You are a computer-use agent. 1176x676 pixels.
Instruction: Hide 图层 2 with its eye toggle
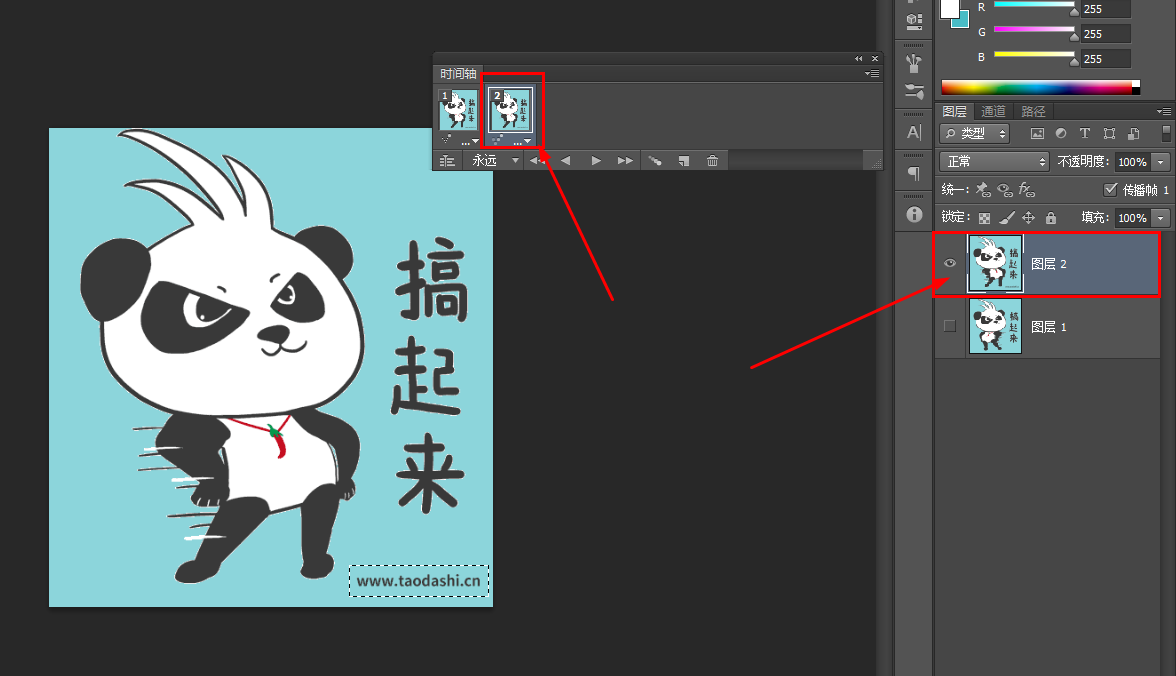949,263
